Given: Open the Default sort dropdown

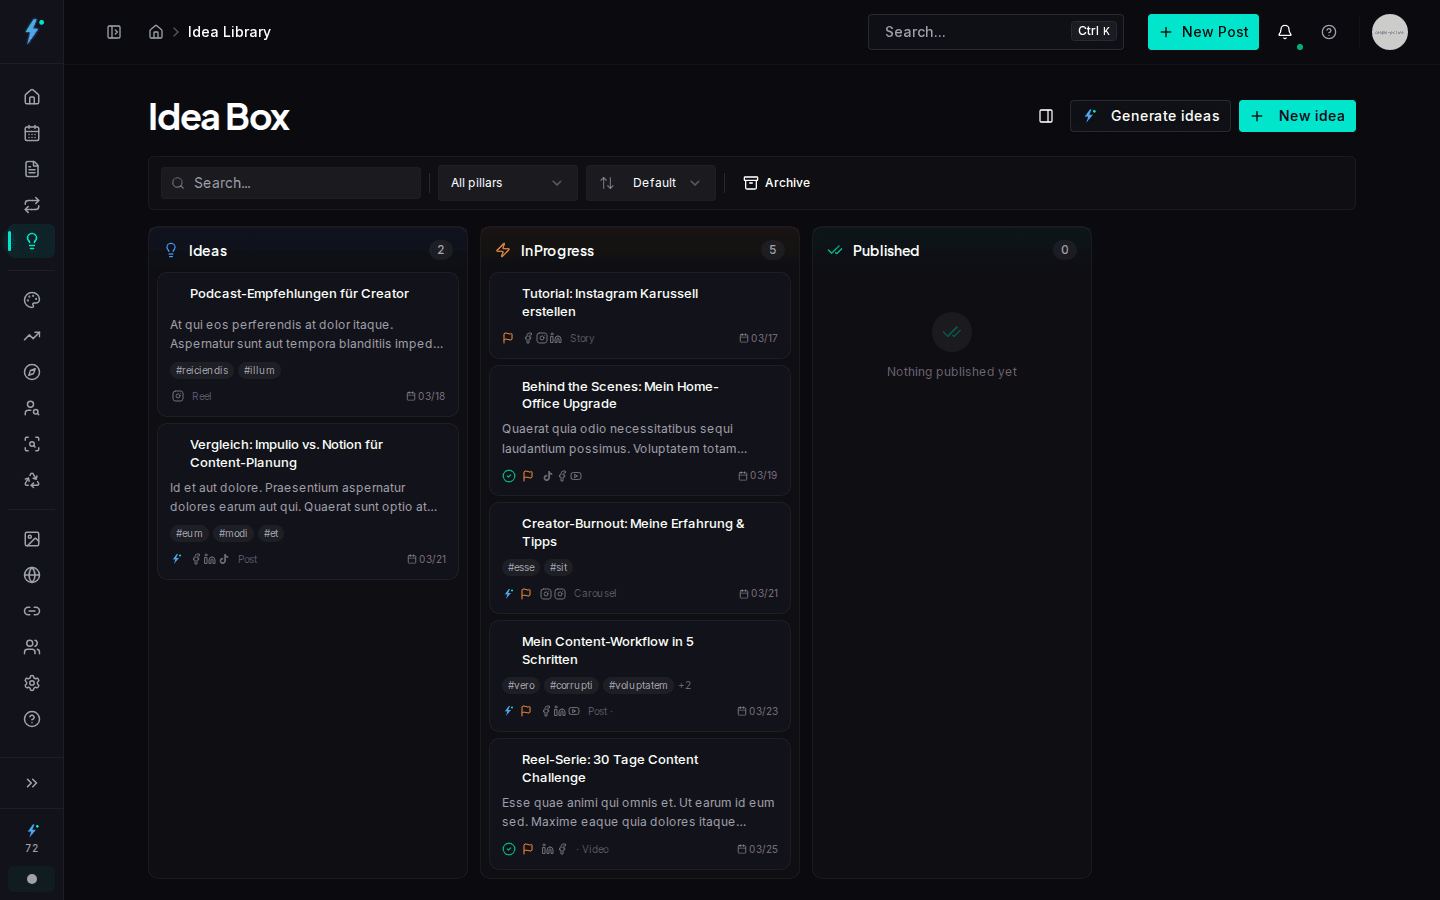Looking at the screenshot, I should click(650, 183).
